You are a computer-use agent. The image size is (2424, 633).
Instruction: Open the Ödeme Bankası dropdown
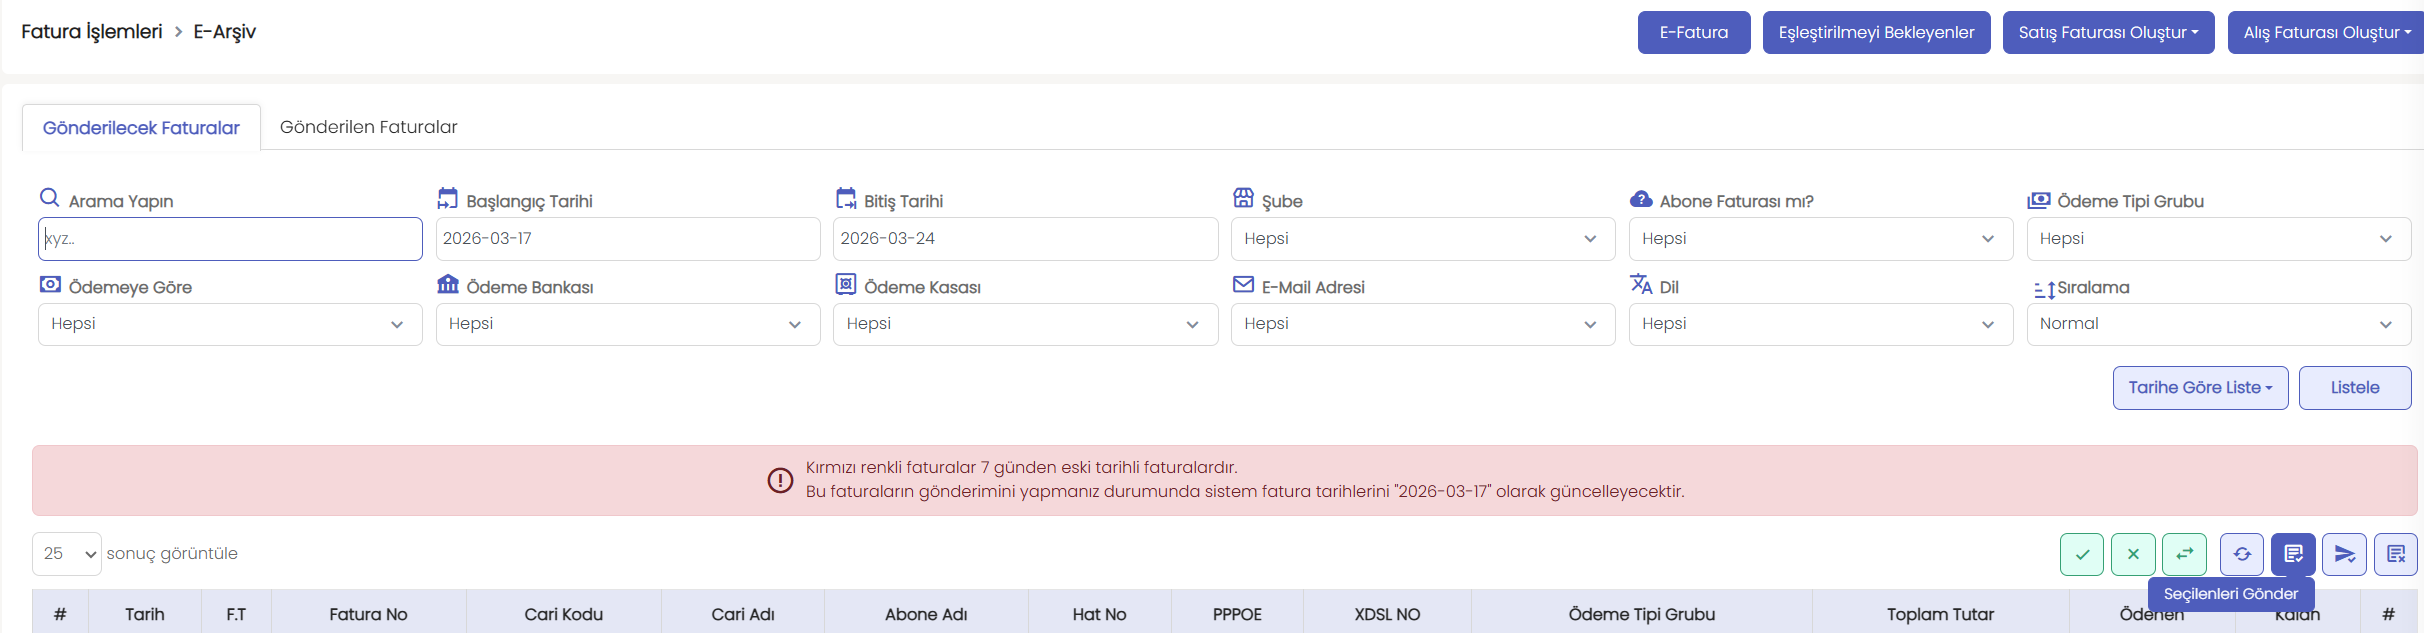(627, 324)
